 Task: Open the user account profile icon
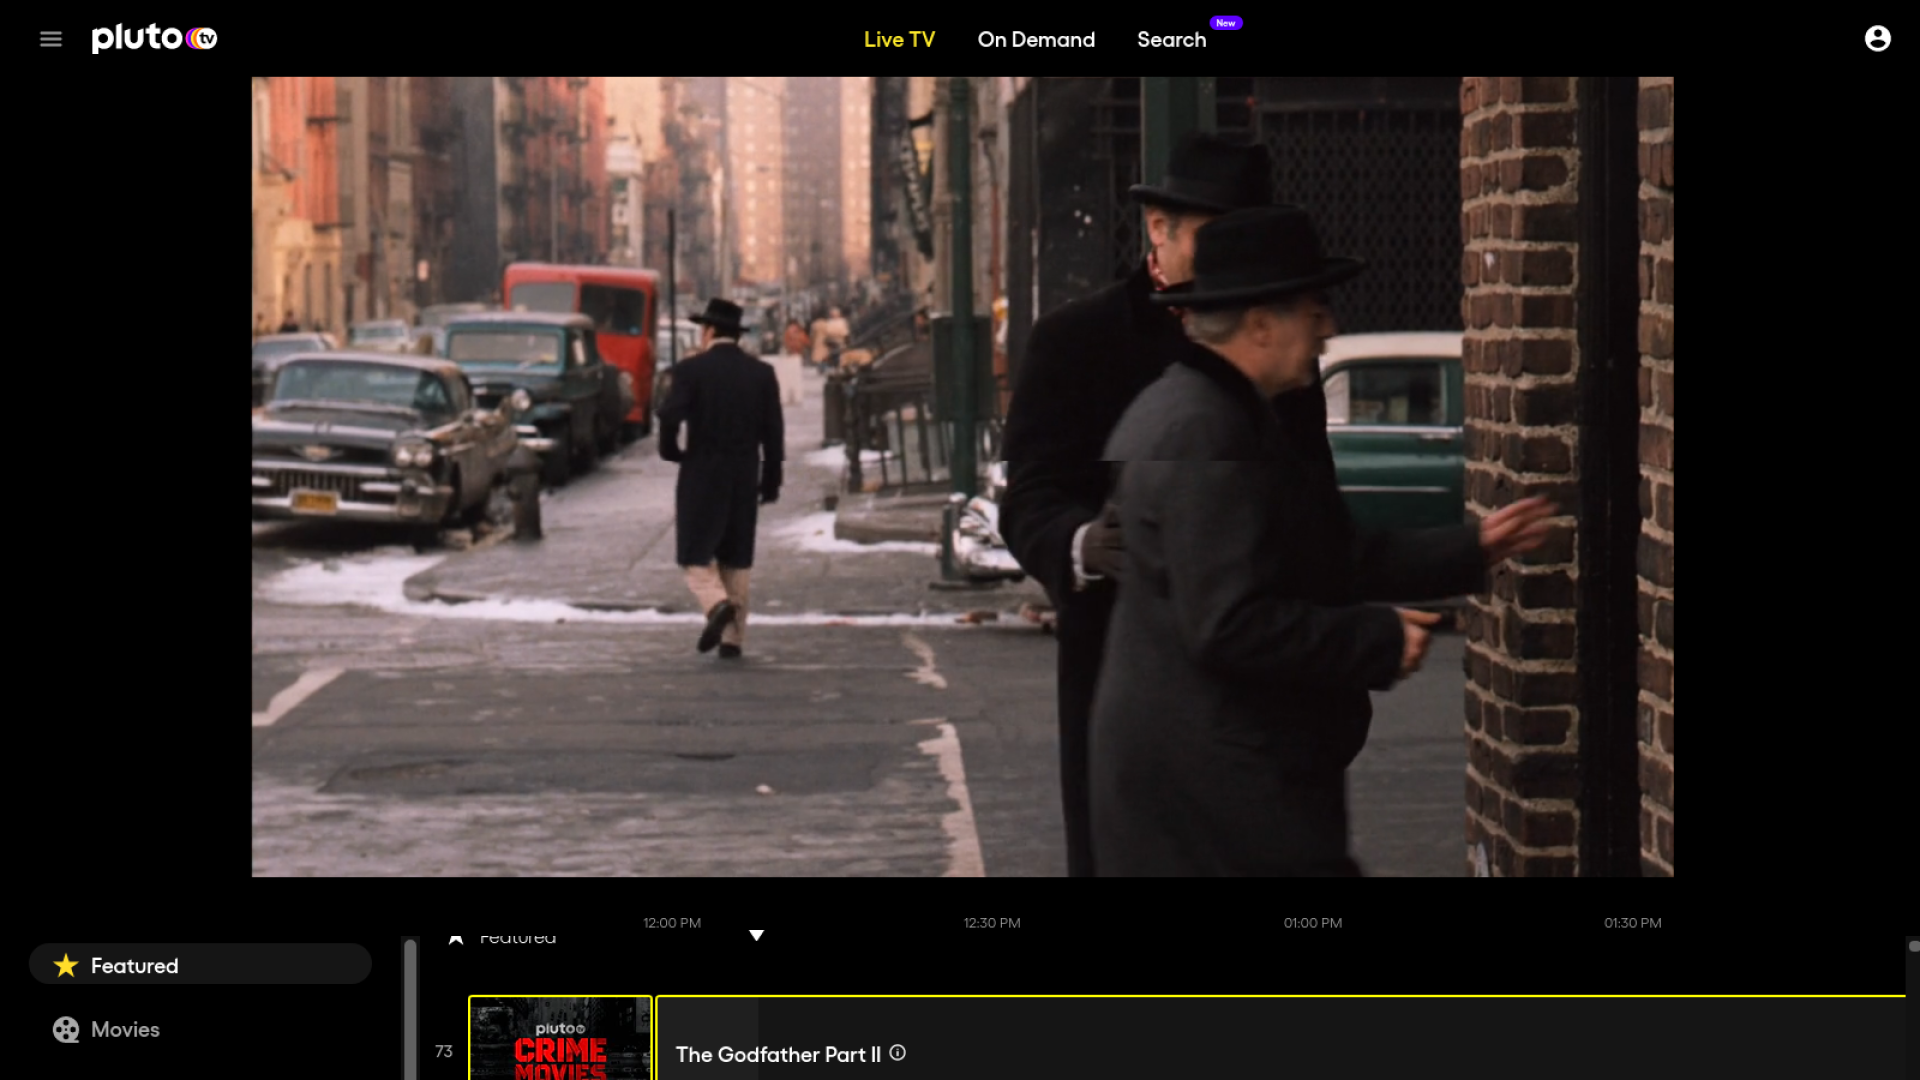[x=1877, y=39]
